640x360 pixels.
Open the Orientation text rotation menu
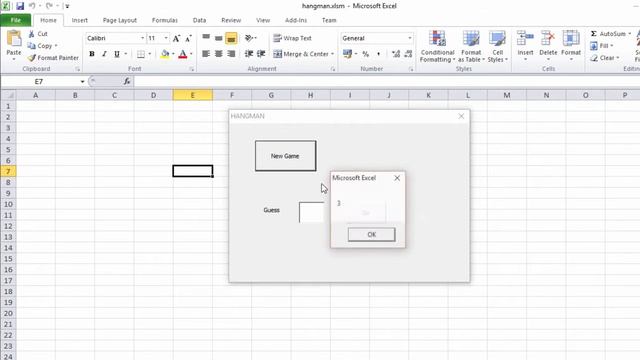[250, 38]
